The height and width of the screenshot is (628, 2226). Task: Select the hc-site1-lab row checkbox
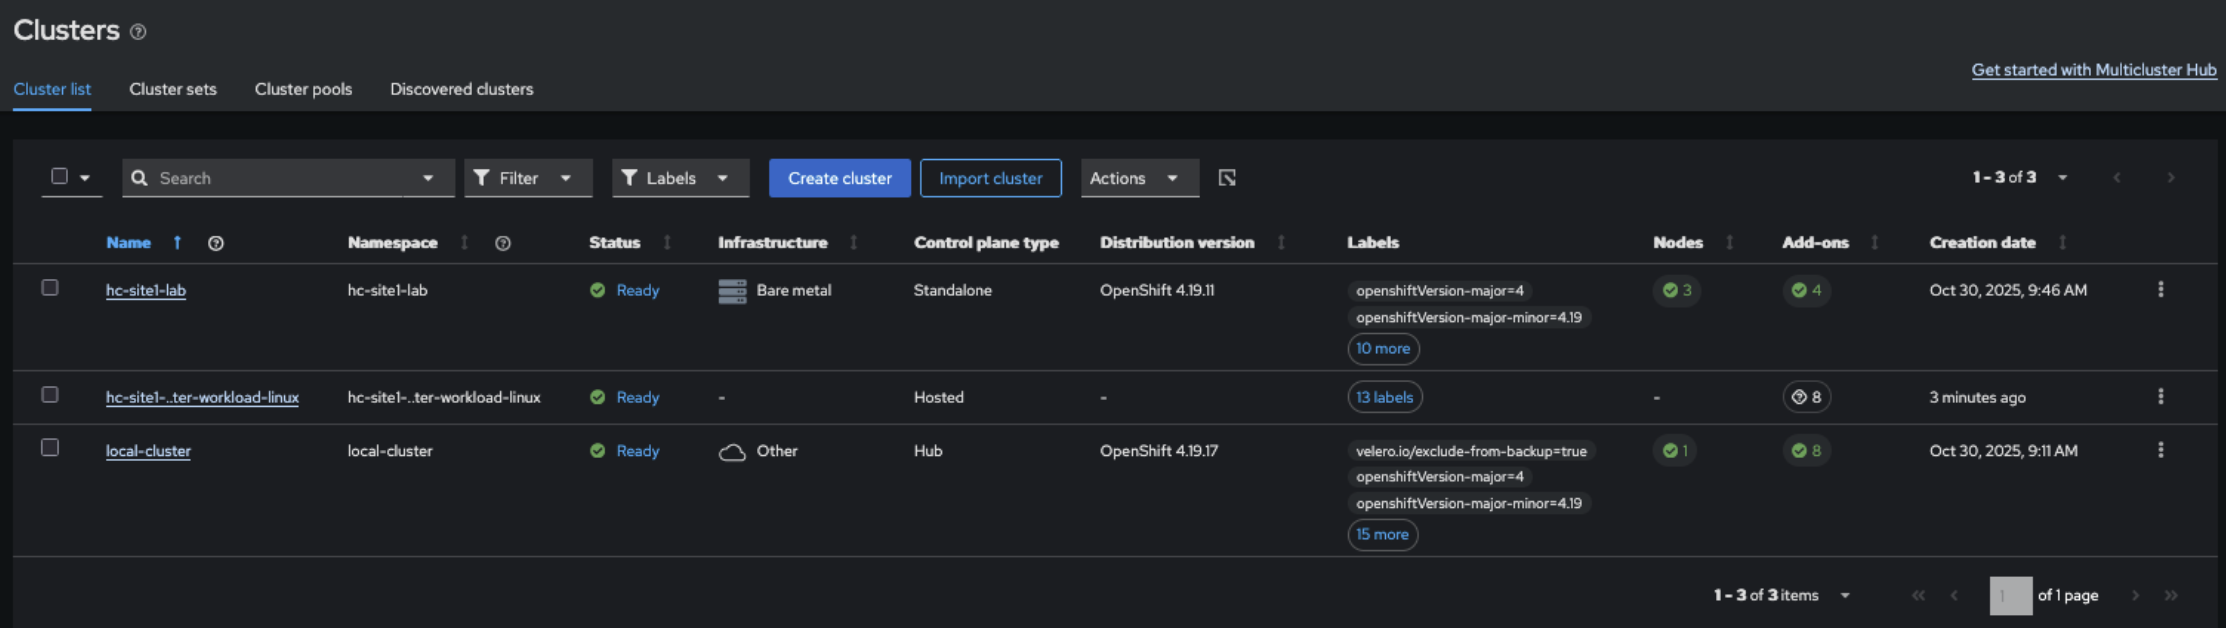click(x=50, y=288)
